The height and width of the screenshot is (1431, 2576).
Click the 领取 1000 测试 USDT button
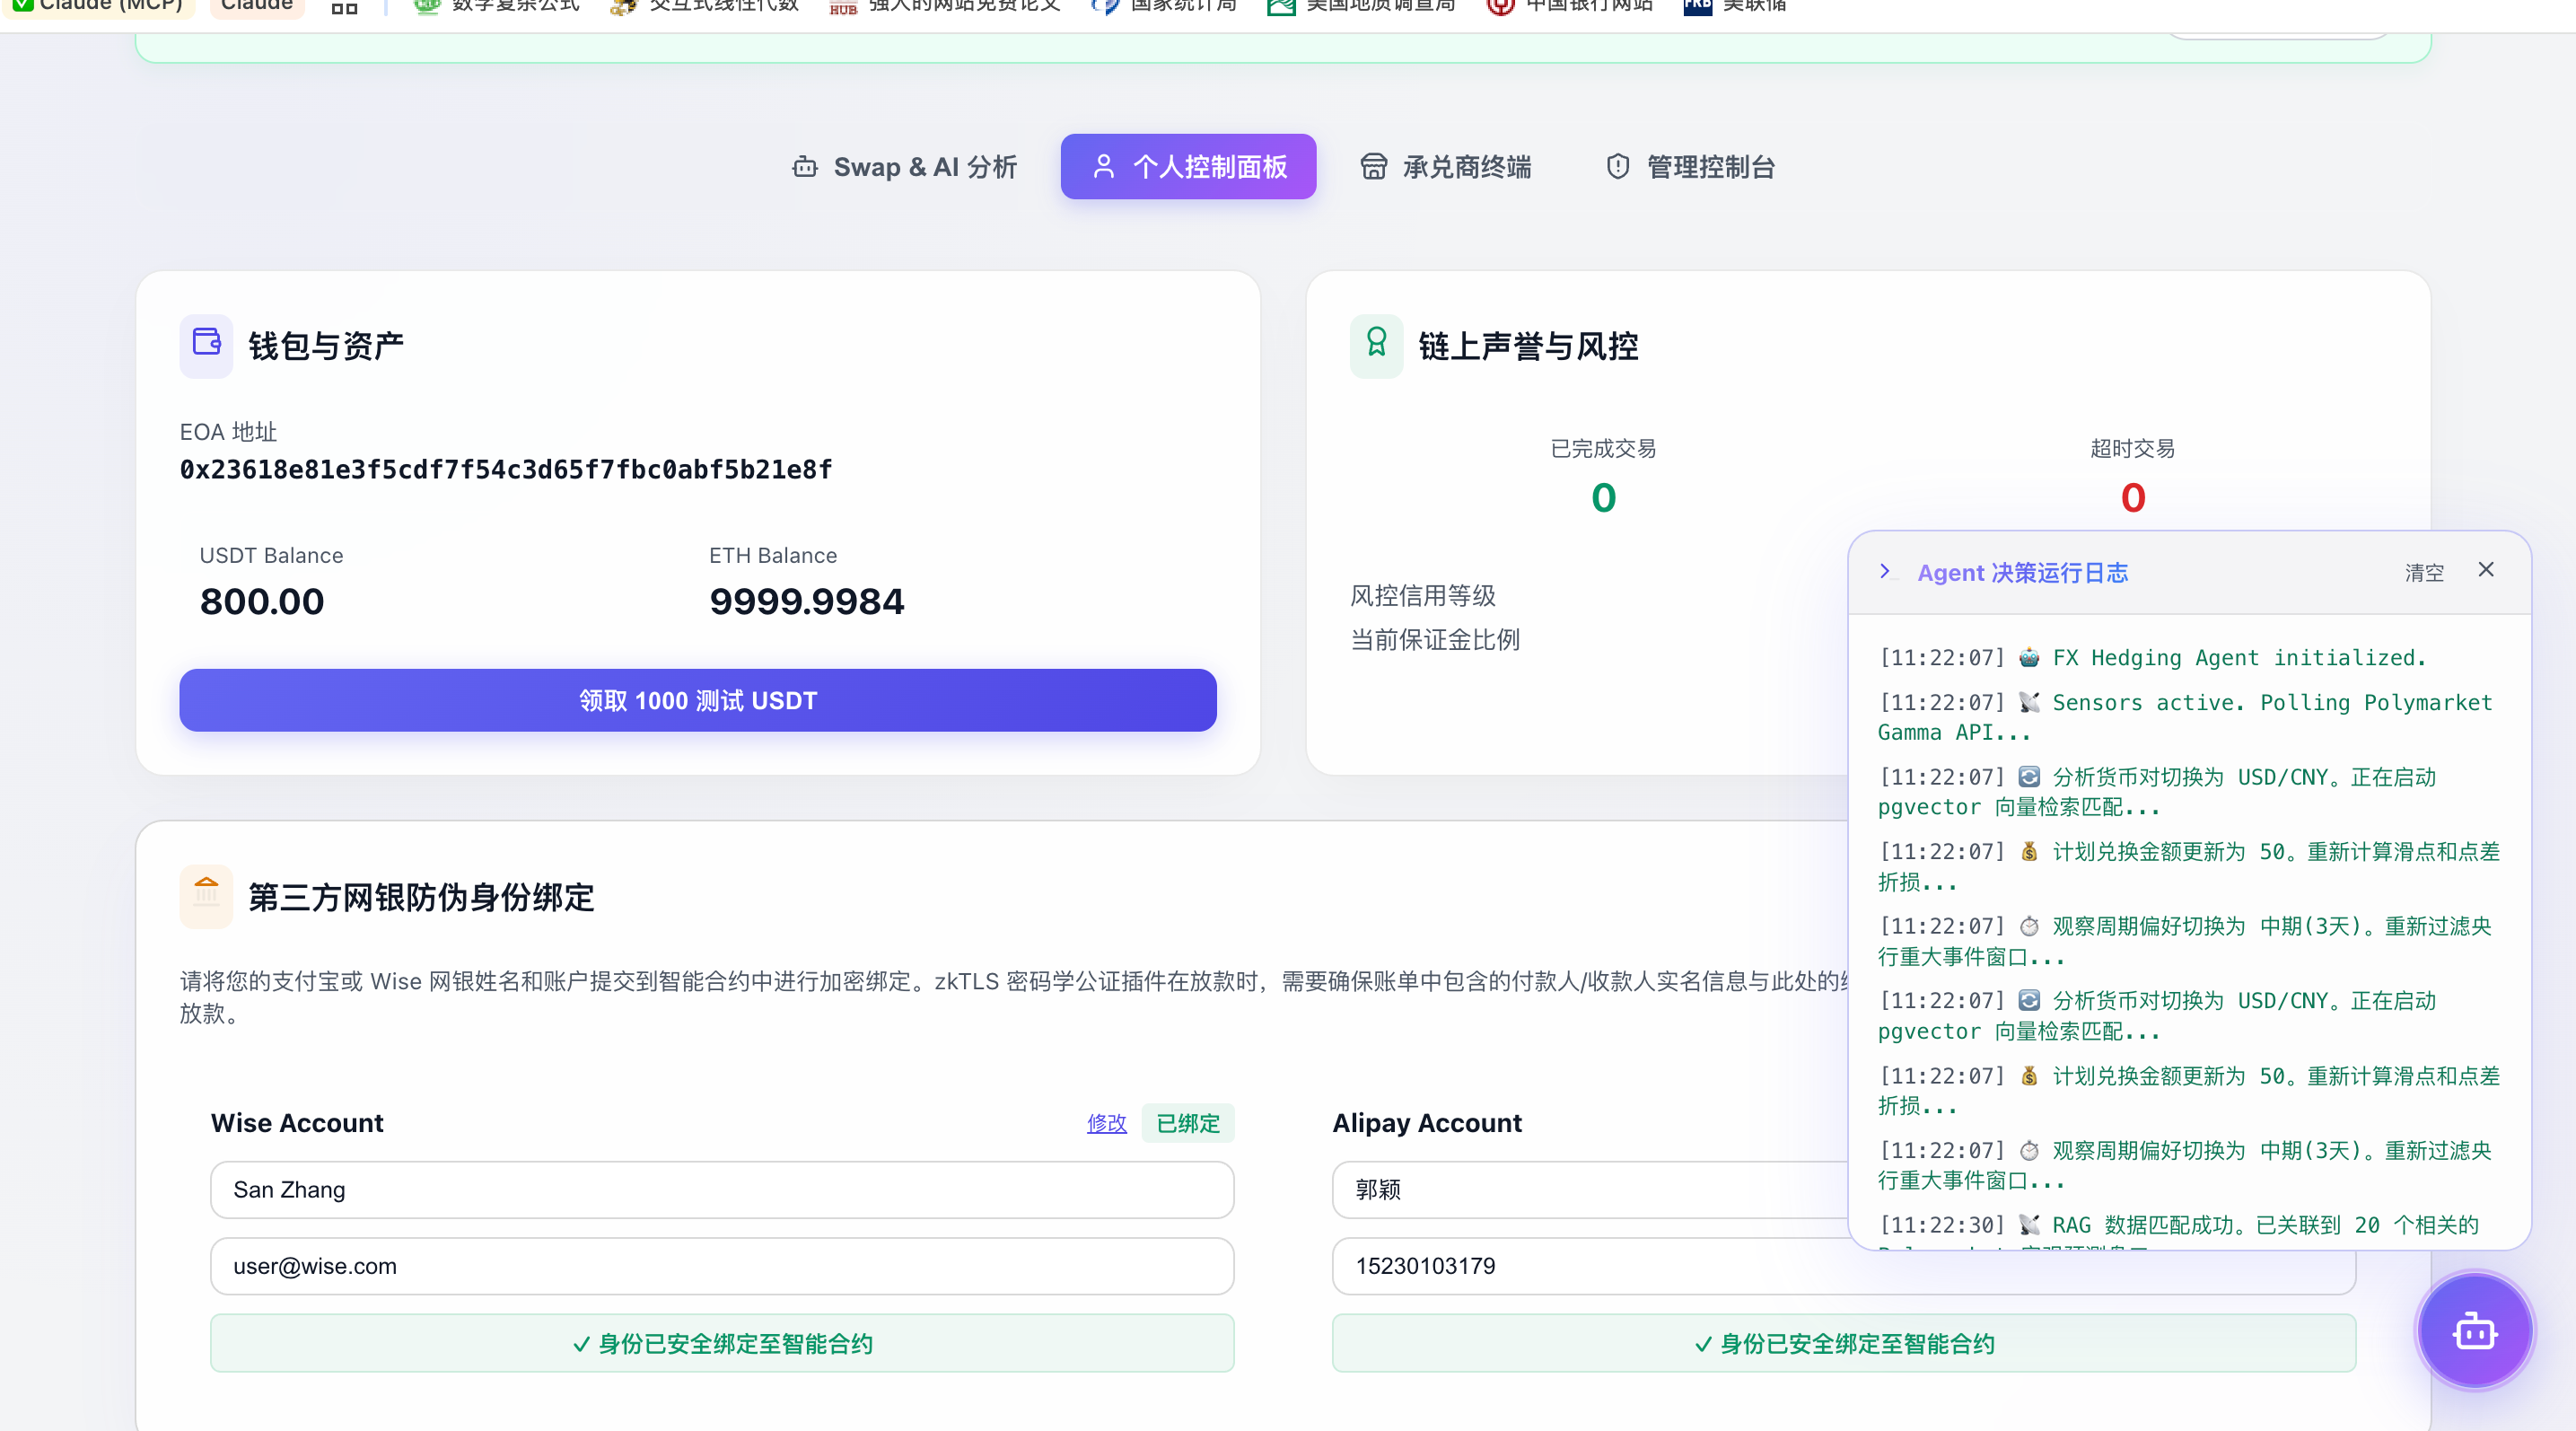[x=698, y=700]
